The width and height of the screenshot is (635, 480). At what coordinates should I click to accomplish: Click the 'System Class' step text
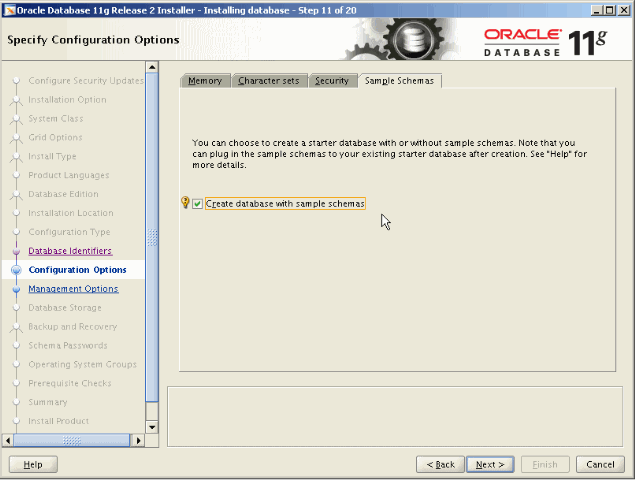click(55, 119)
